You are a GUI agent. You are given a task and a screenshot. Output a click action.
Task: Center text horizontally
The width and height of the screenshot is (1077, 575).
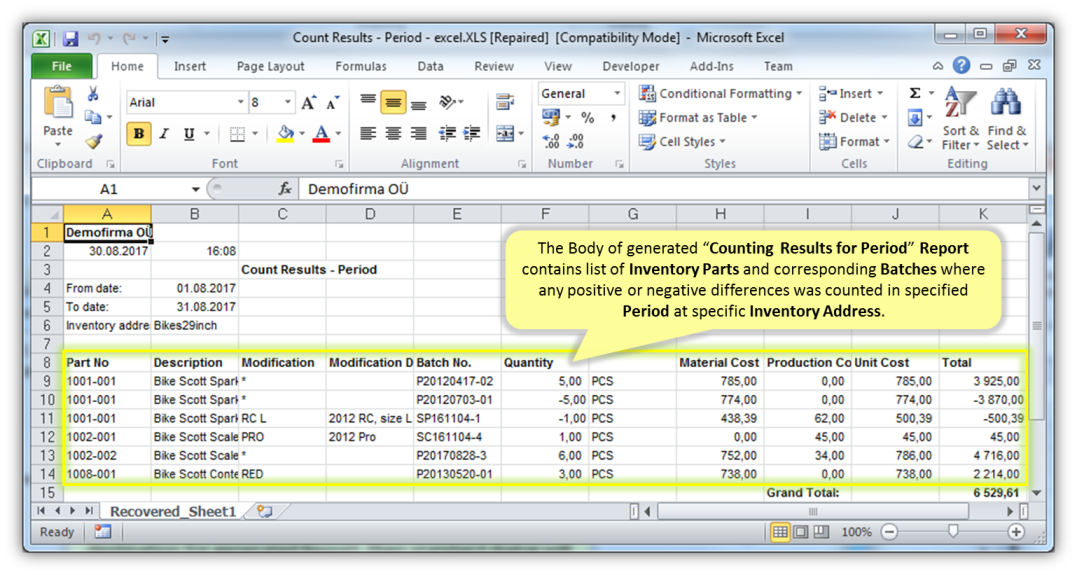pyautogui.click(x=393, y=134)
